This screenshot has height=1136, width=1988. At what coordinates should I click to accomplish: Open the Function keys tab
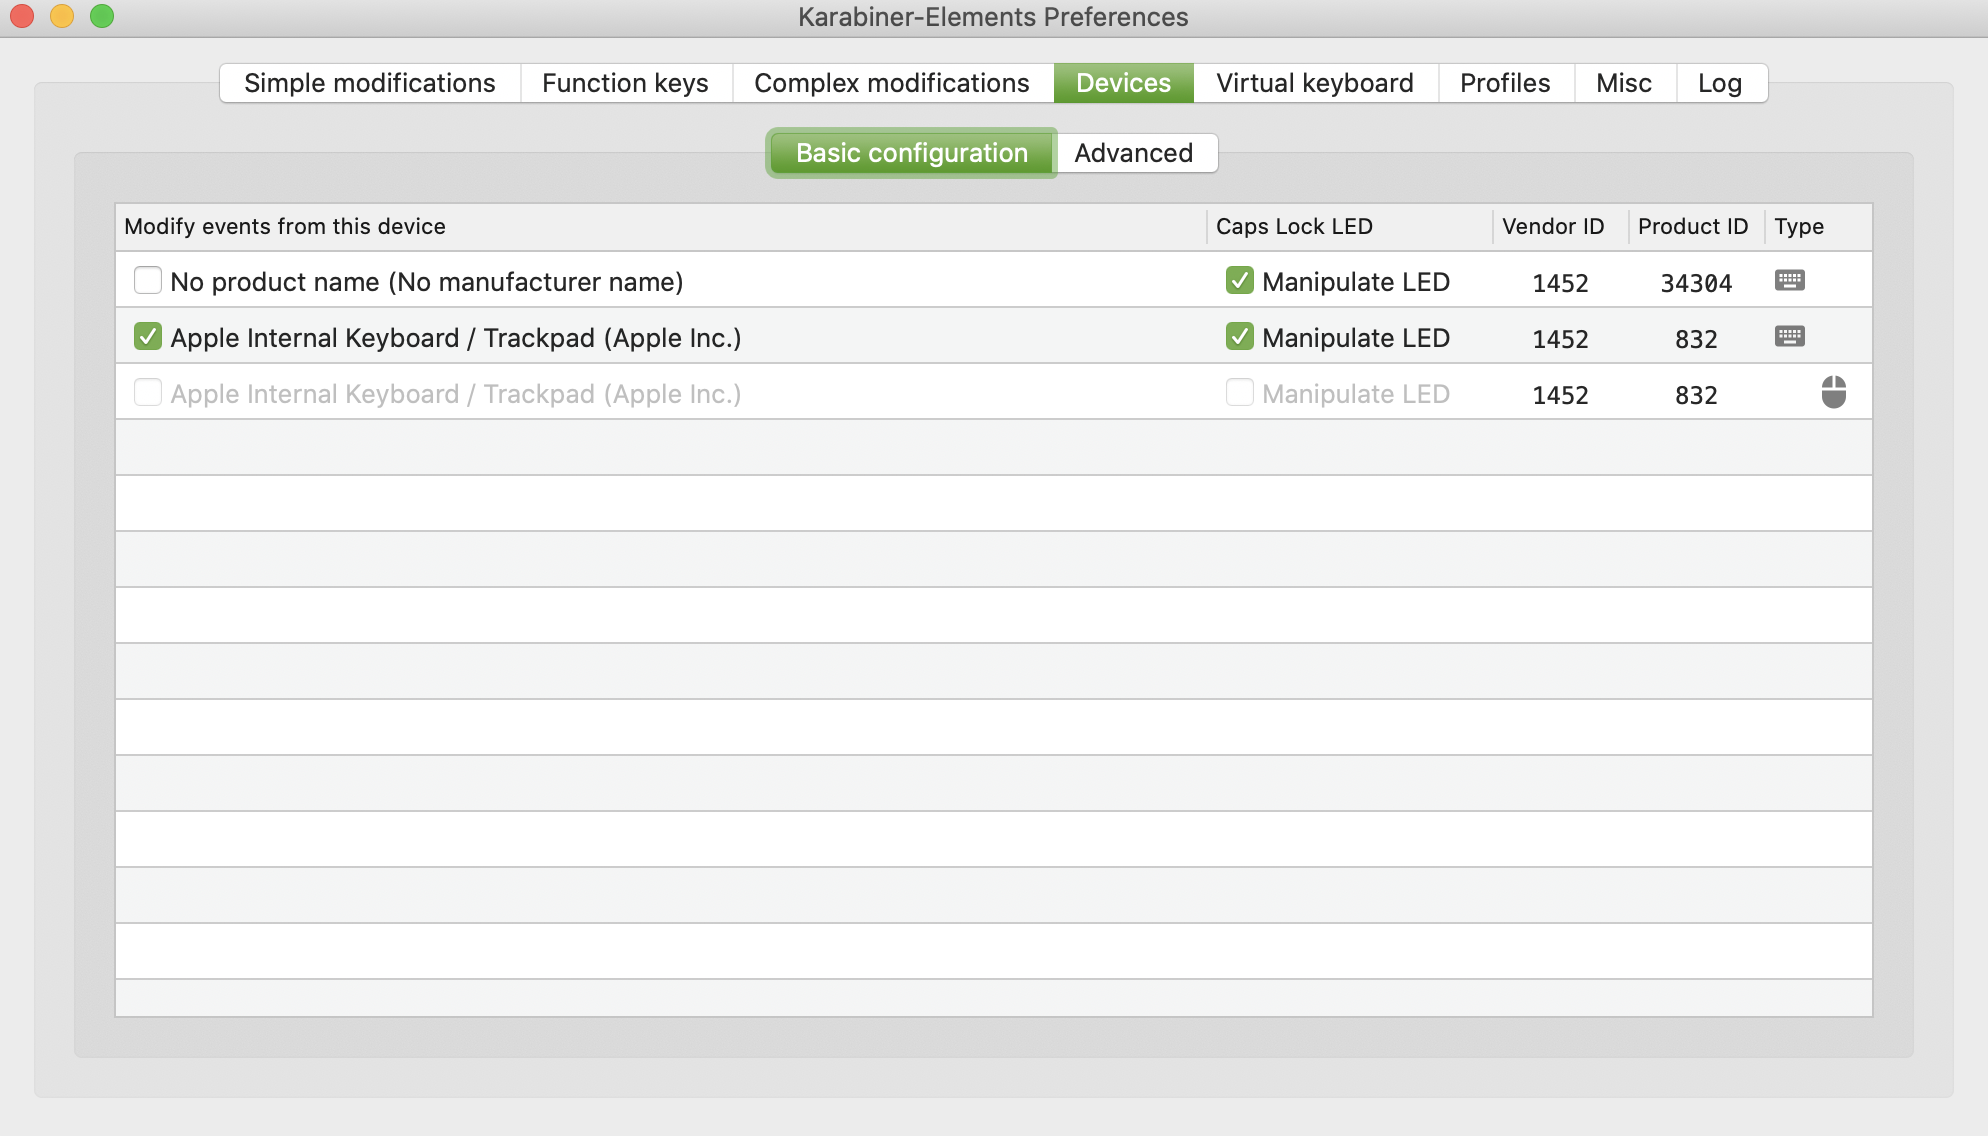pyautogui.click(x=624, y=83)
